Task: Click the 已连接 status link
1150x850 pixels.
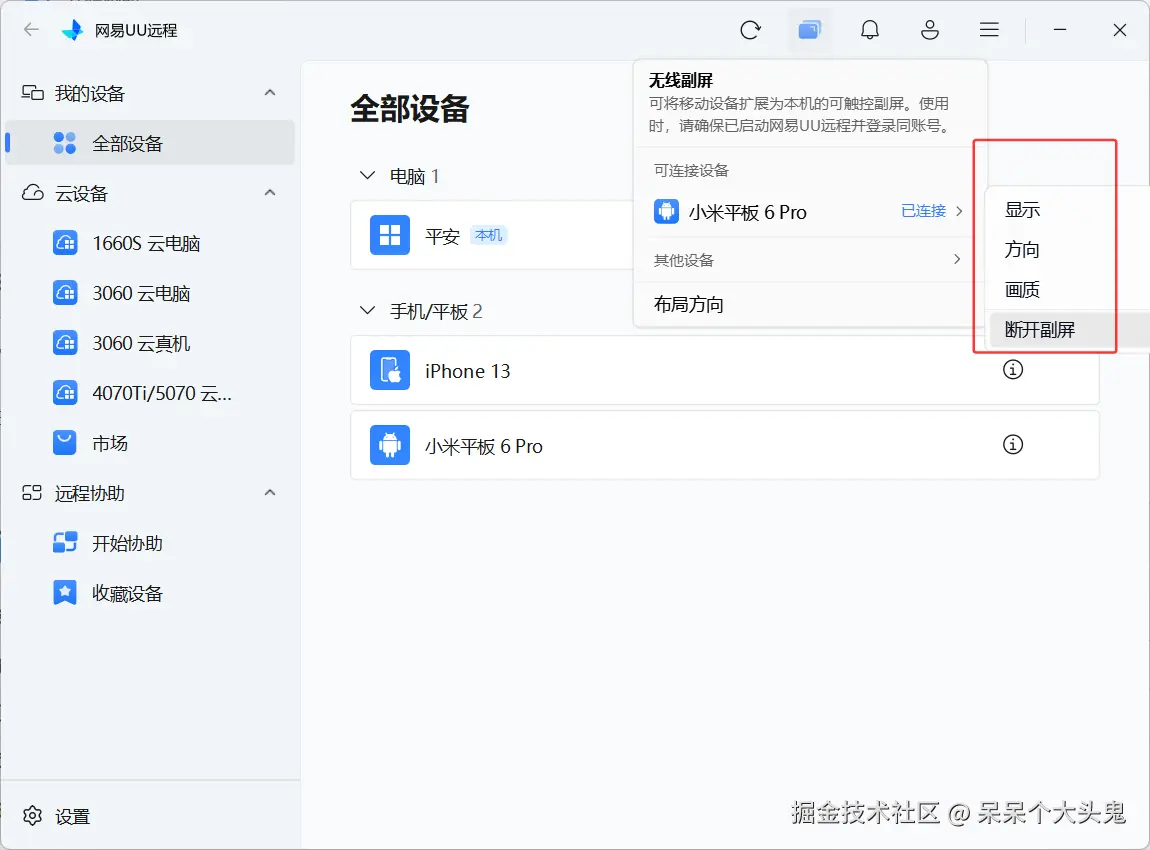Action: [923, 211]
